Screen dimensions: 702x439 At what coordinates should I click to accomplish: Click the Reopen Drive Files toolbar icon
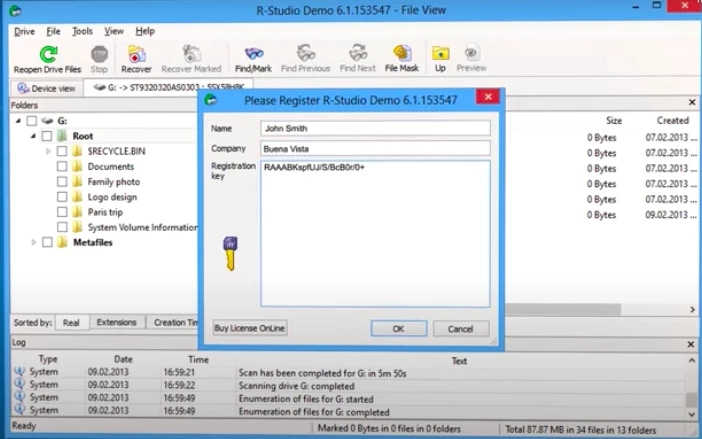(x=47, y=54)
